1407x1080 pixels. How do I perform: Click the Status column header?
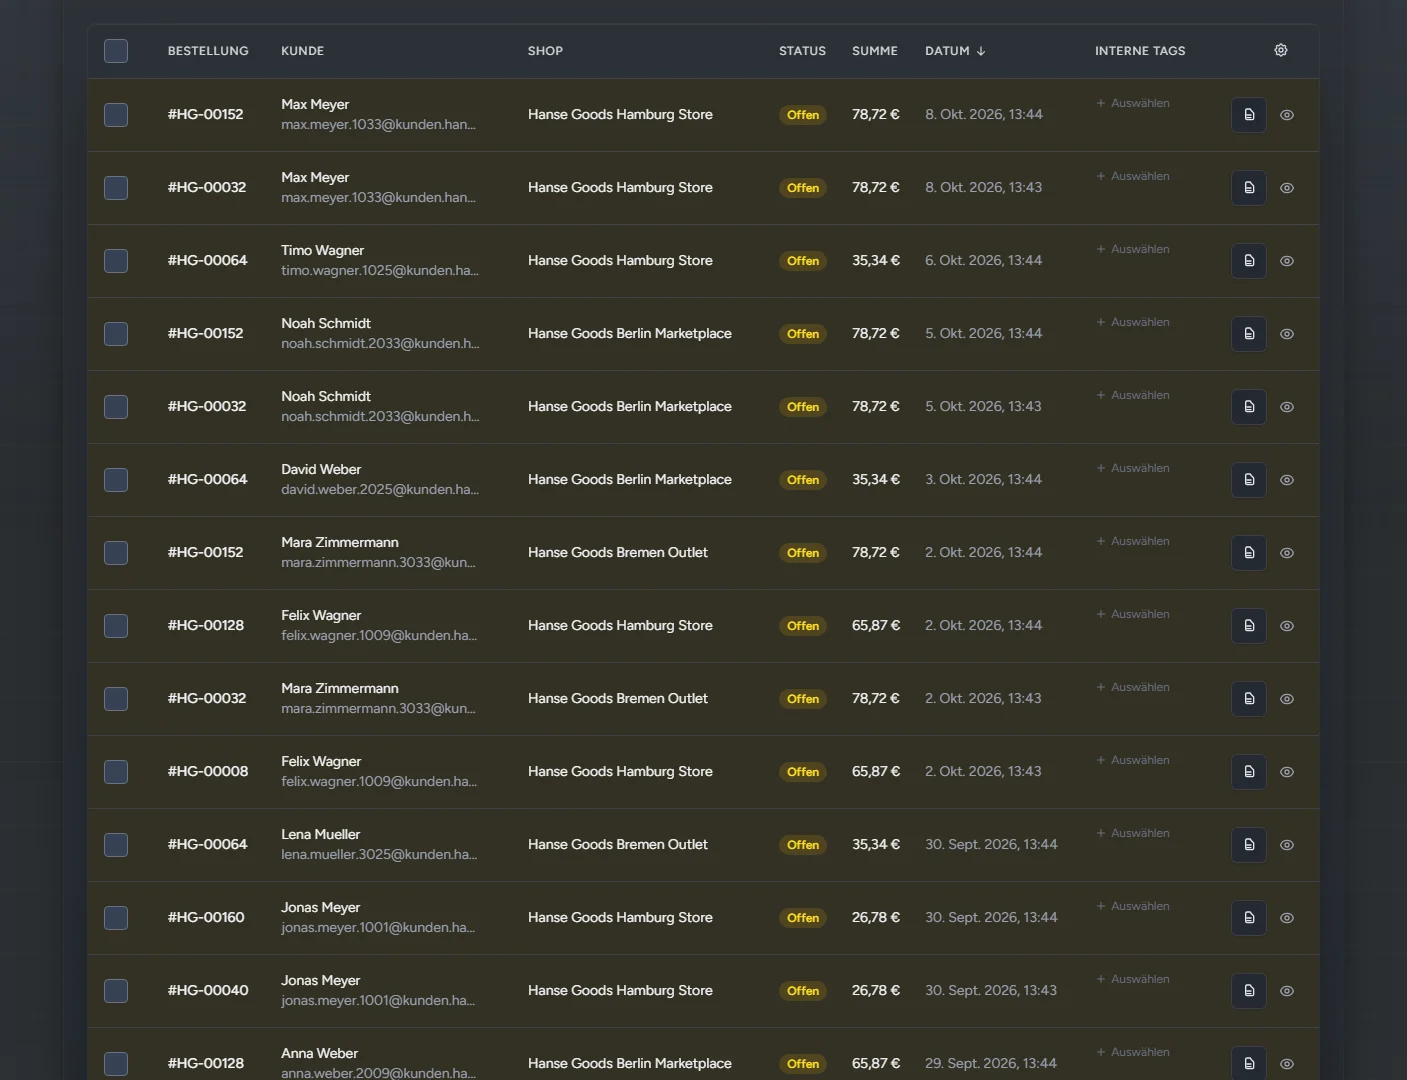pyautogui.click(x=802, y=51)
